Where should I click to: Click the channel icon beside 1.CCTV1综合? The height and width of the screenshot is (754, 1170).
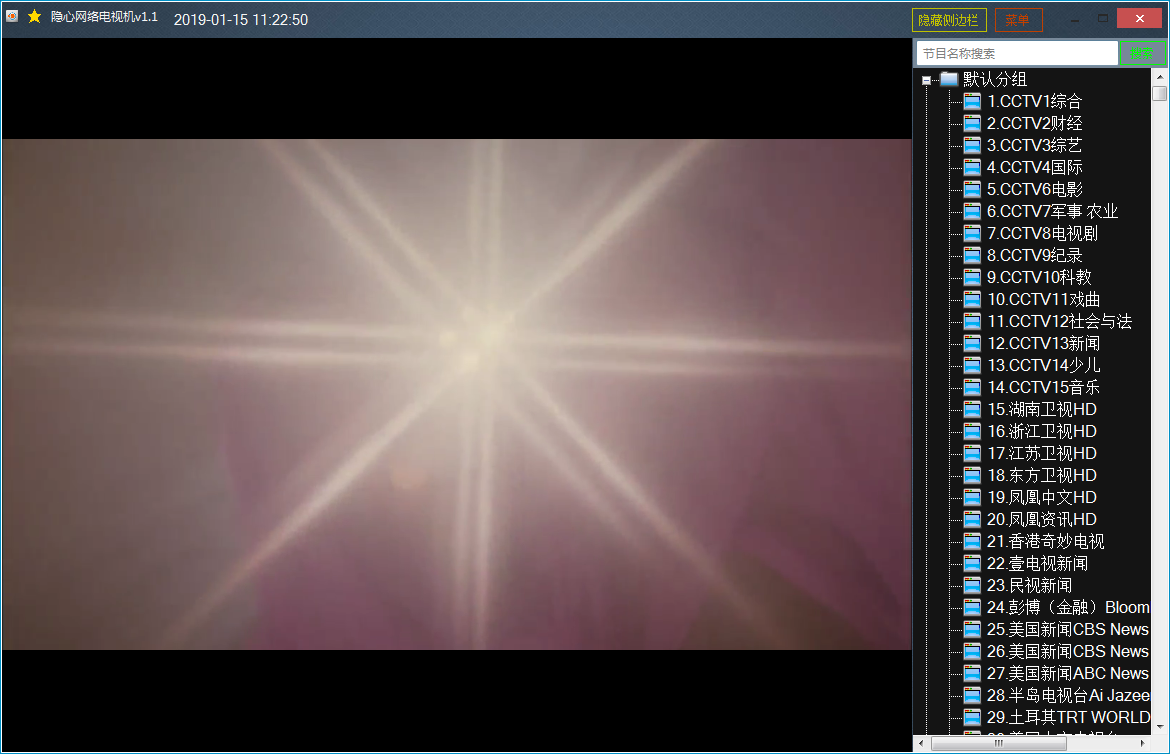[x=972, y=101]
